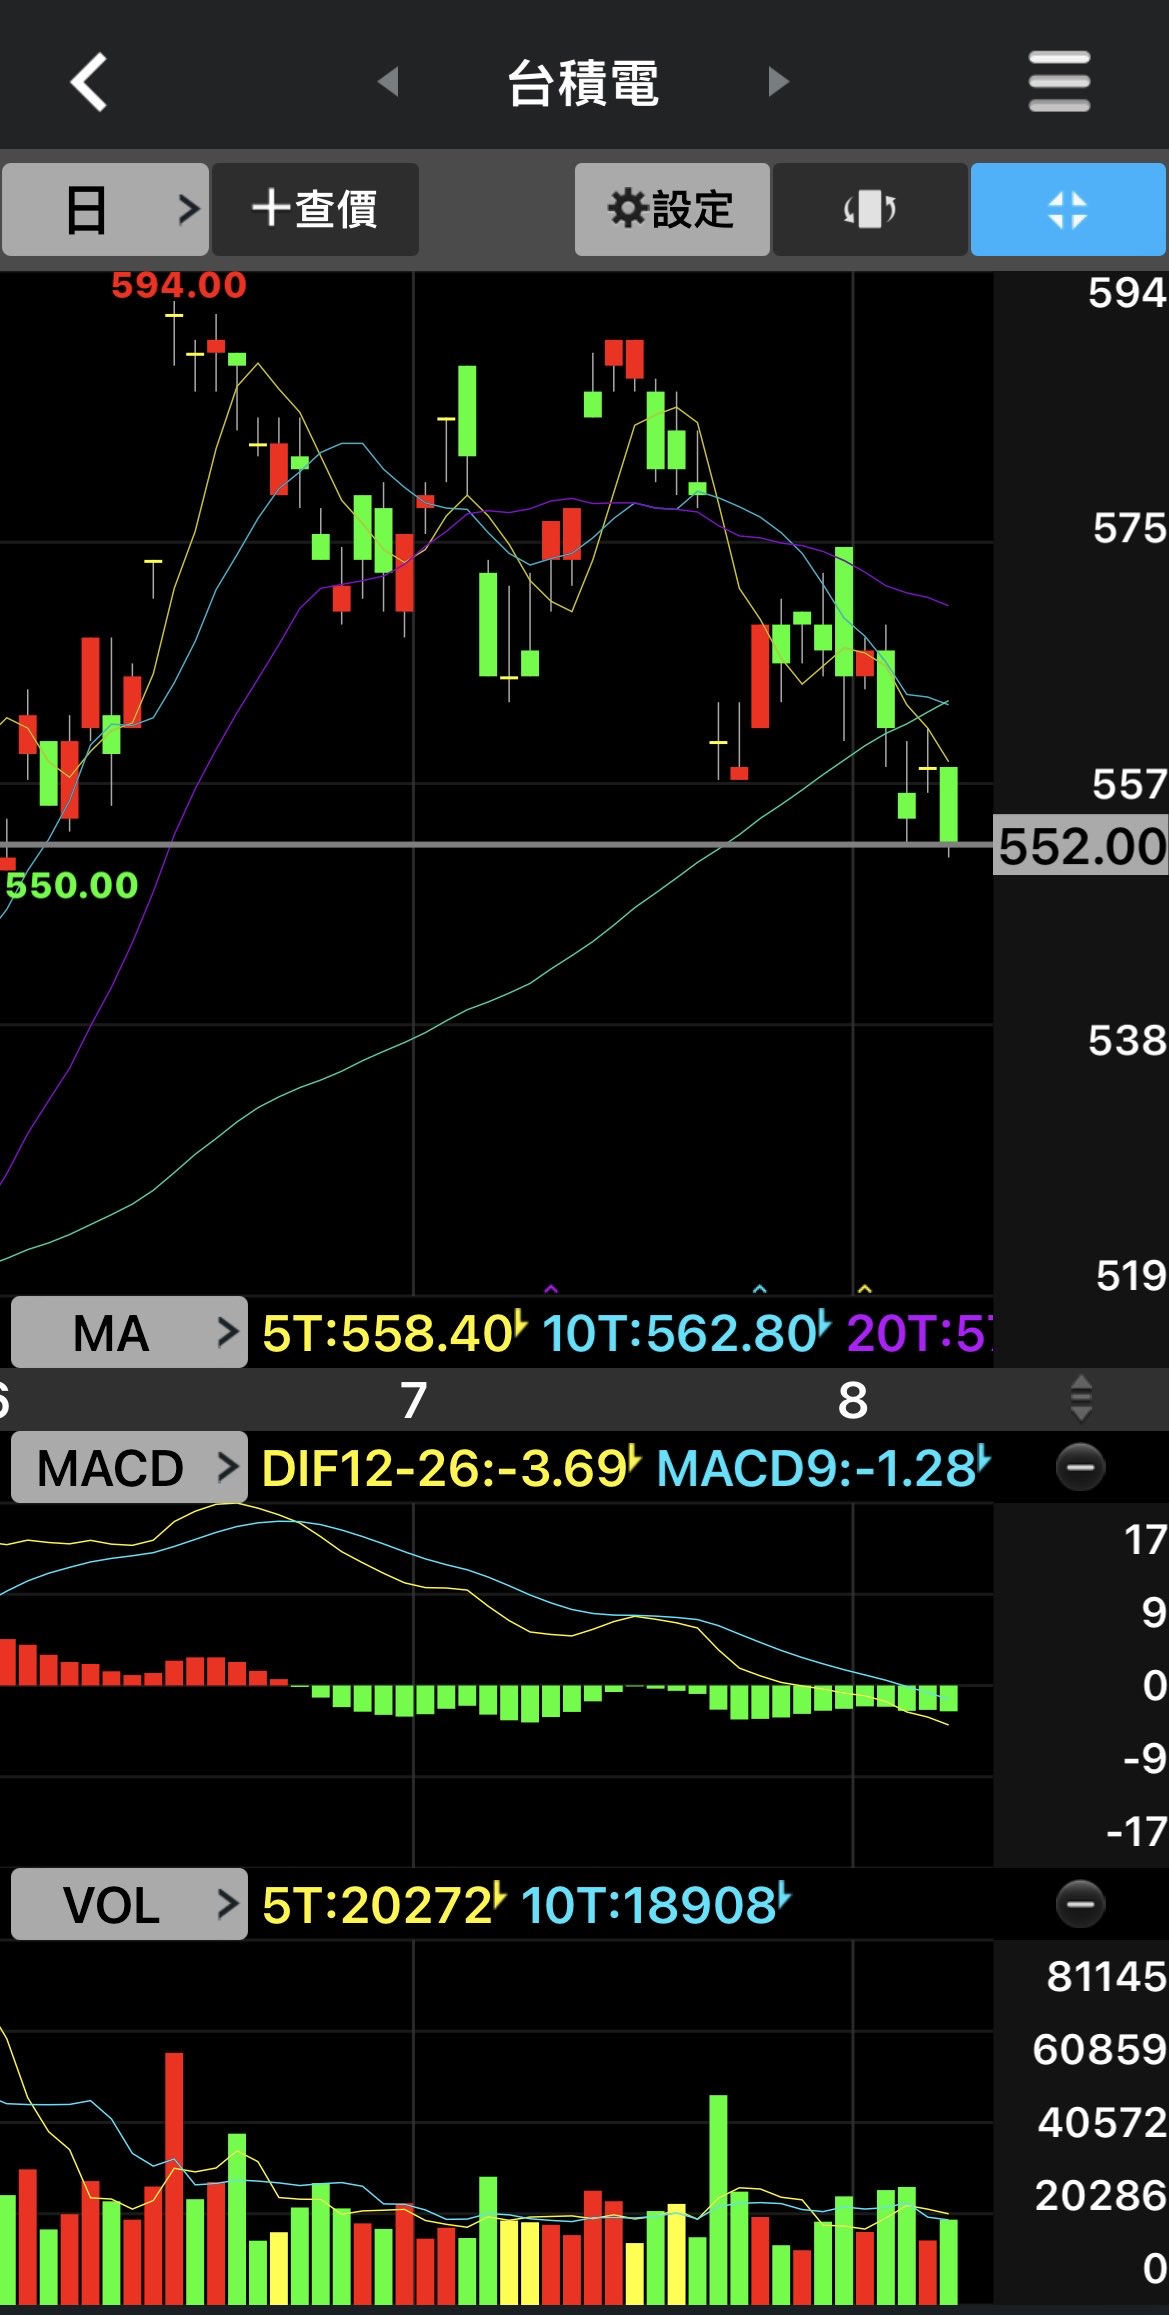Tap the 575 price axis label
1169x2315 pixels.
pos(1130,528)
